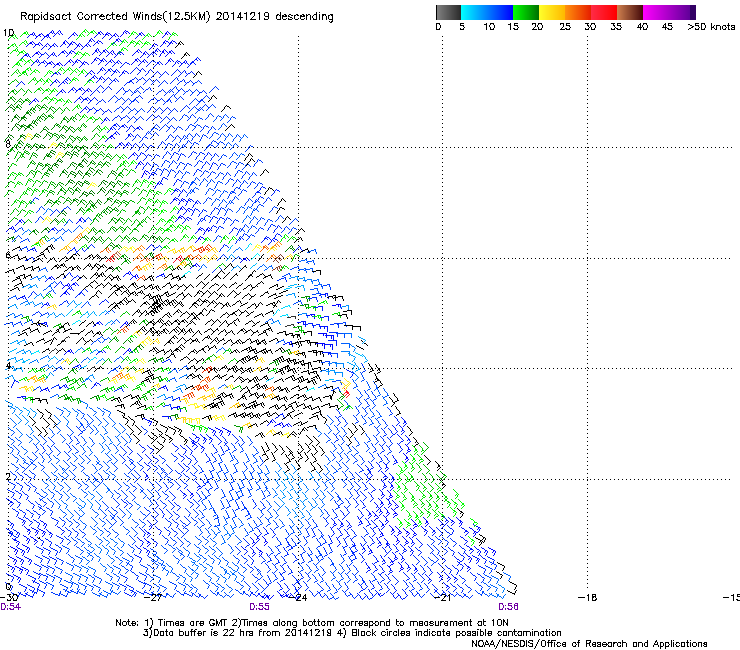Click the '35' legend scale label
The width and height of the screenshot is (740, 650).
616,26
